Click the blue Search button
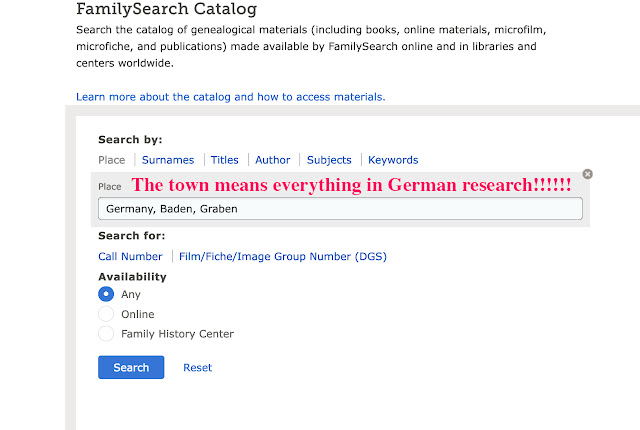This screenshot has width=640, height=430. point(131,367)
